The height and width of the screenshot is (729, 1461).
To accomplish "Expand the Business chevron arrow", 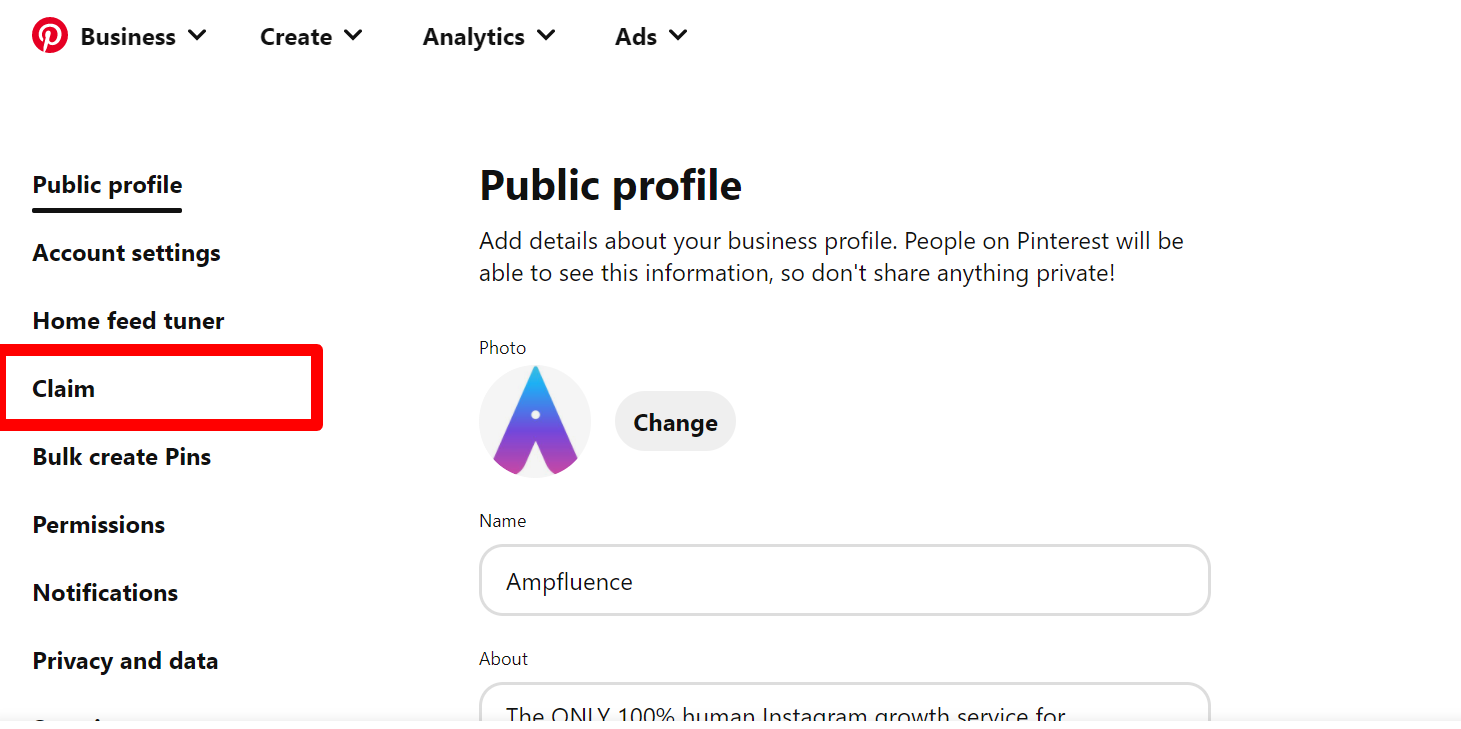I will click(x=197, y=36).
